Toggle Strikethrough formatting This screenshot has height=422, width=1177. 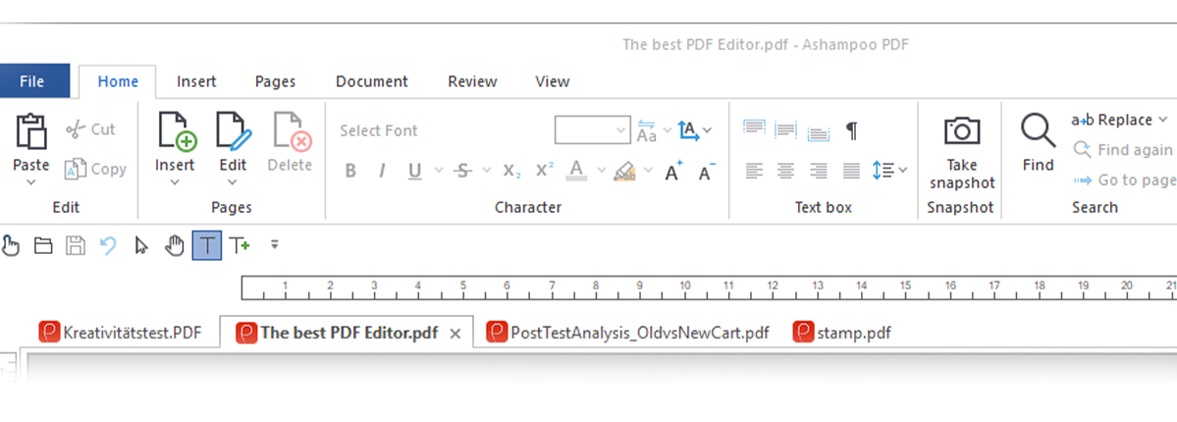coord(463,171)
